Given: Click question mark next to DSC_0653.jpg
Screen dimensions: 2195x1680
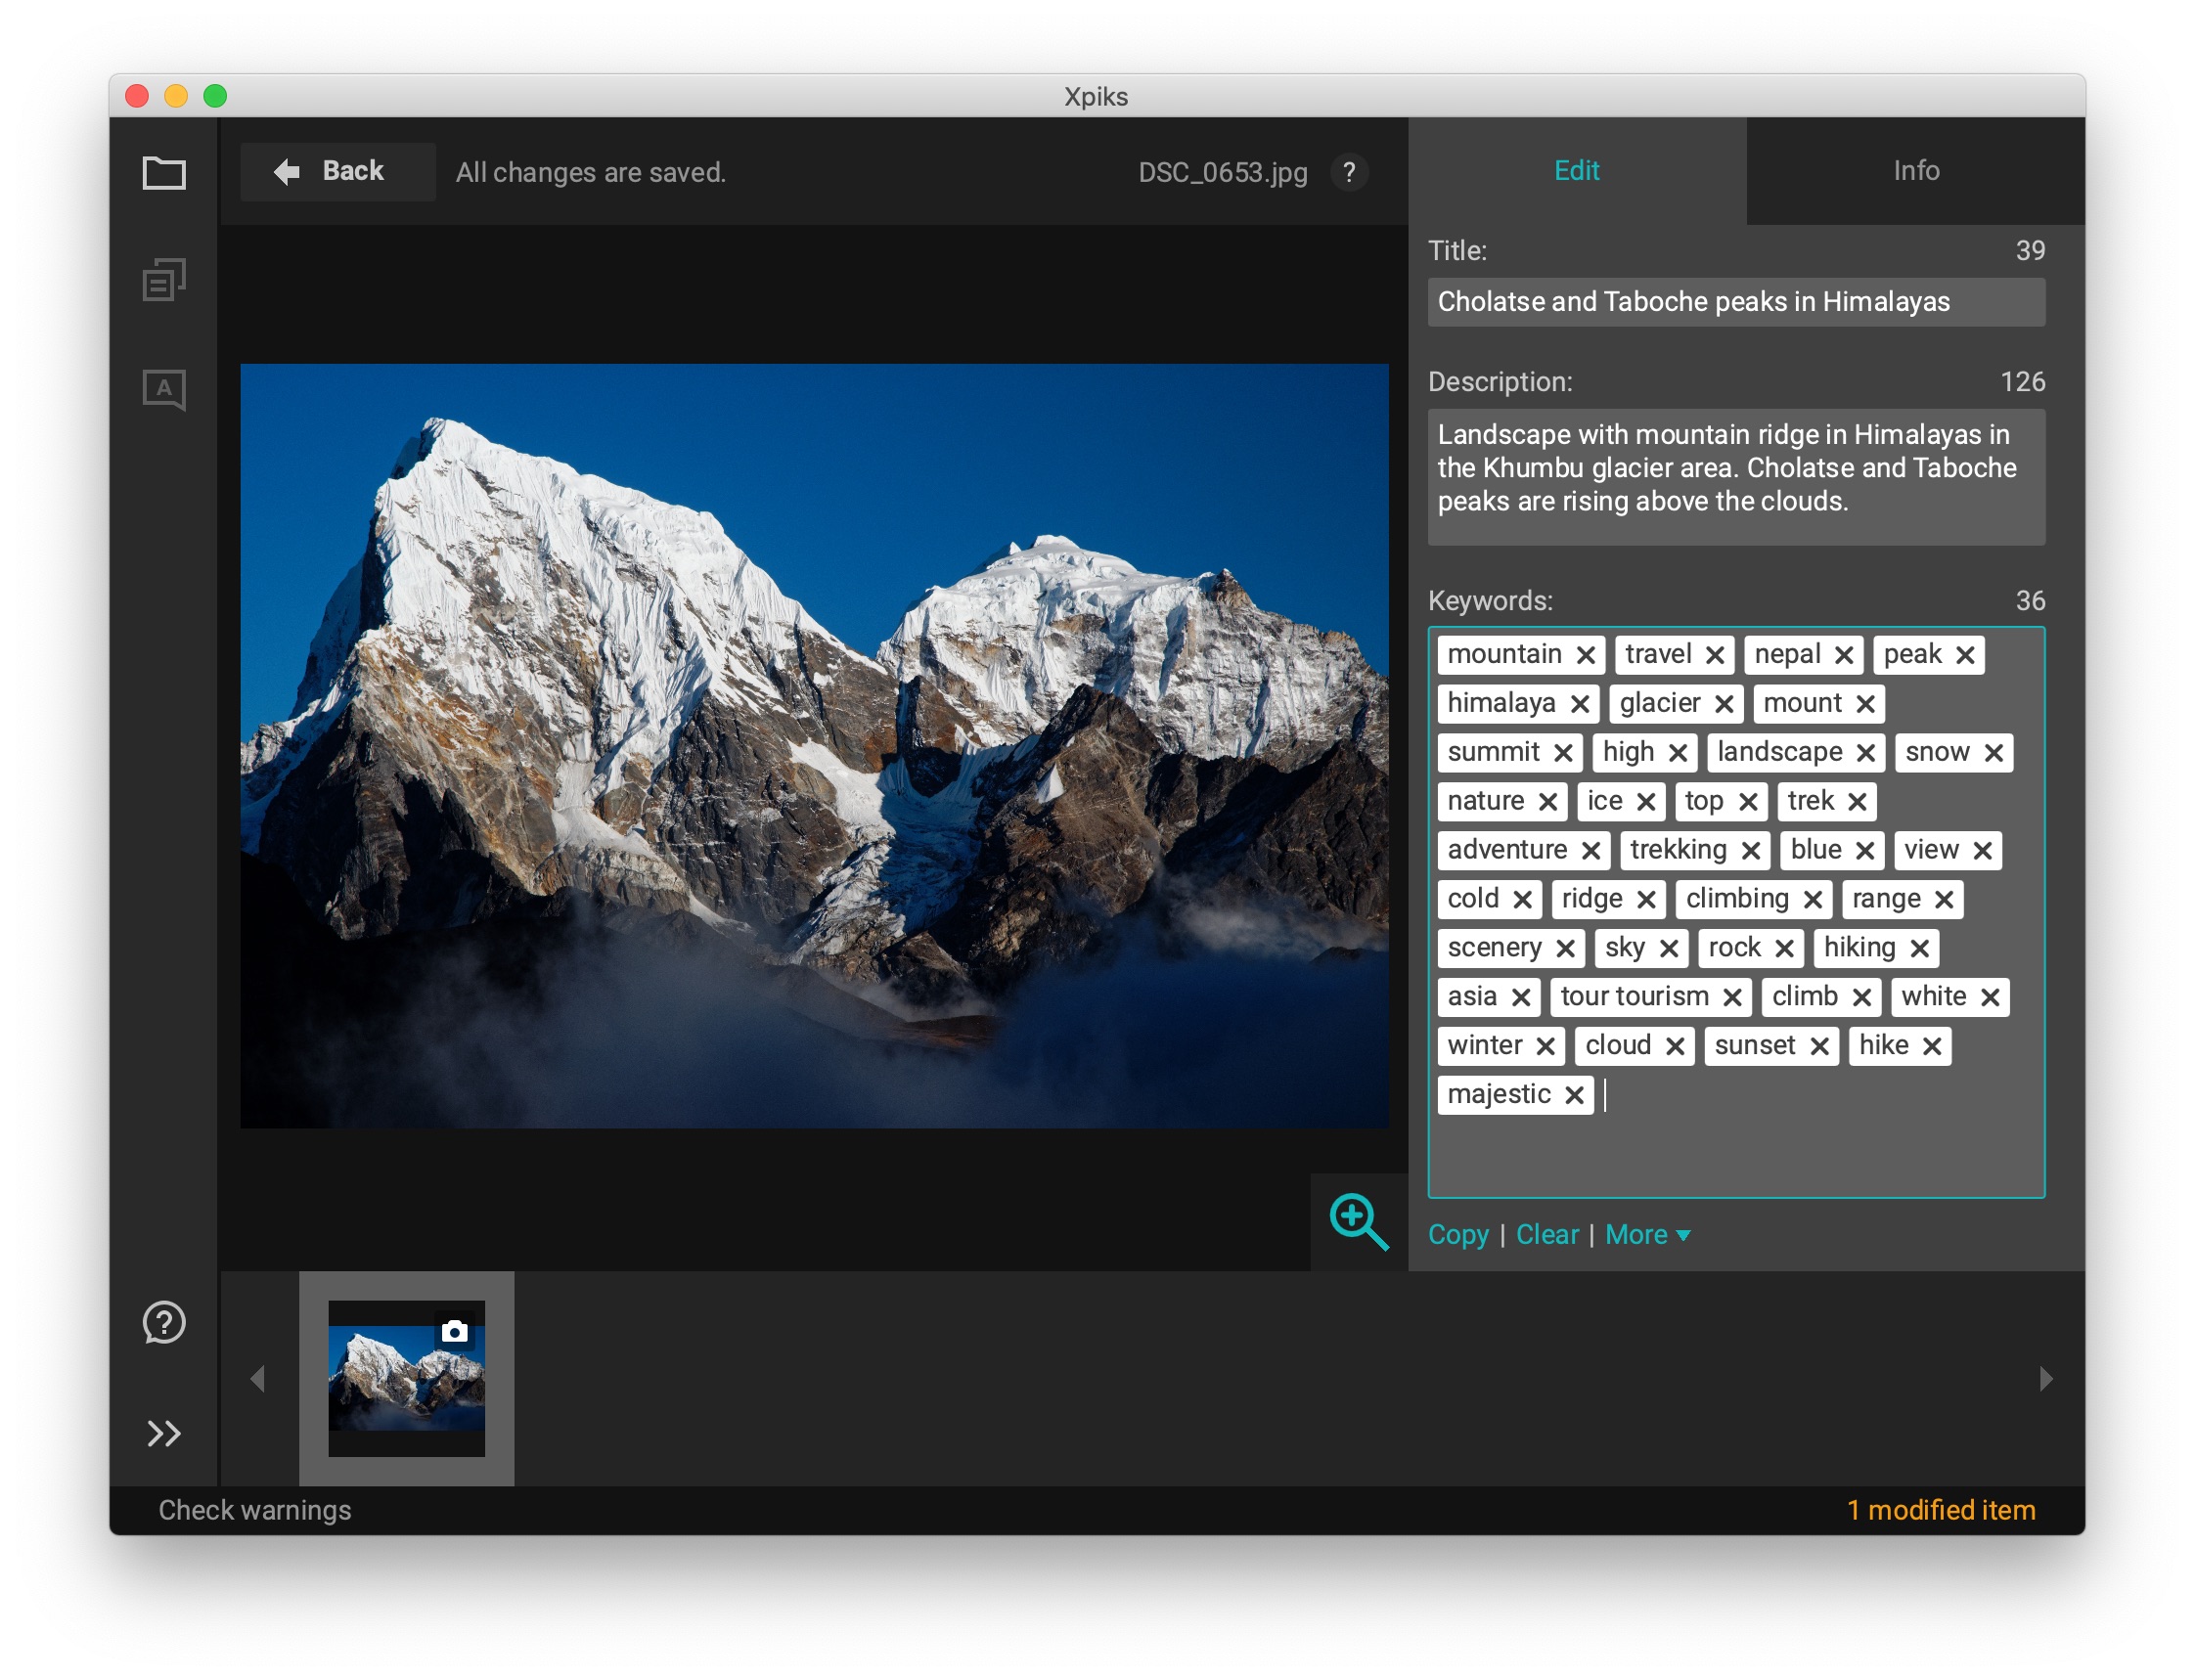Looking at the screenshot, I should (1350, 173).
